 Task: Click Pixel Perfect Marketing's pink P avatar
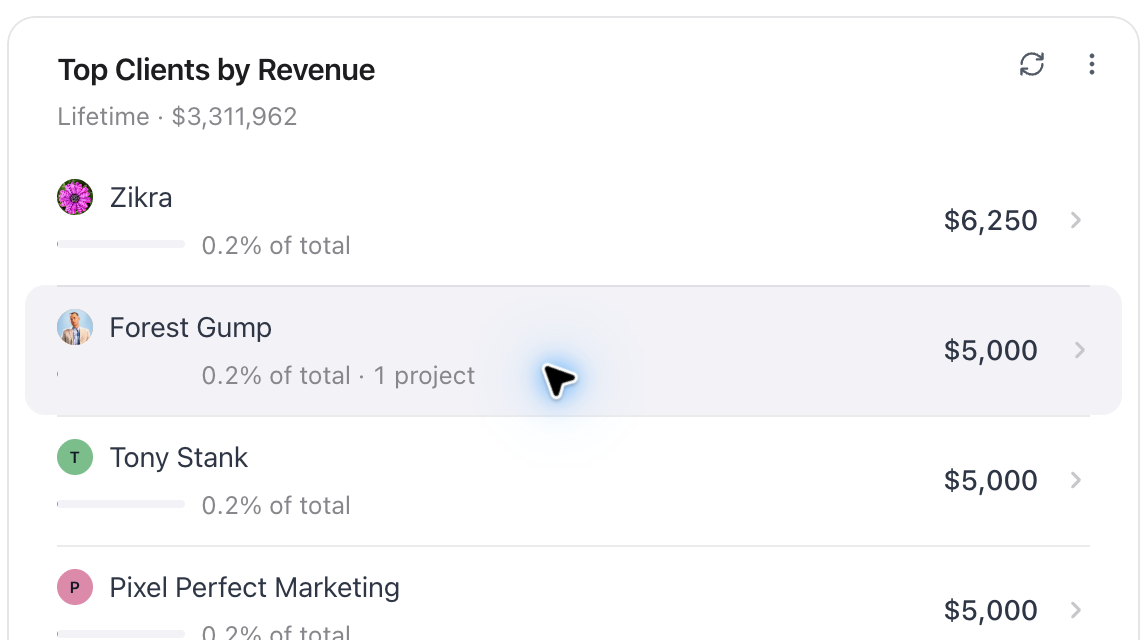pos(75,587)
